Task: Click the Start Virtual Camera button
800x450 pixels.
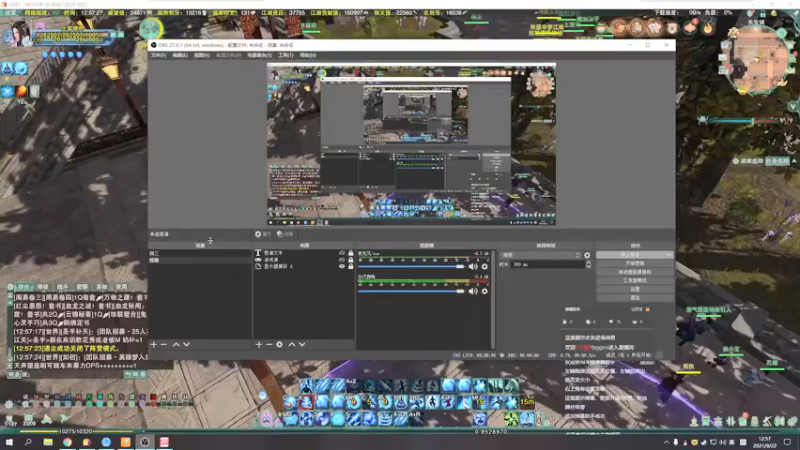Action: point(635,272)
